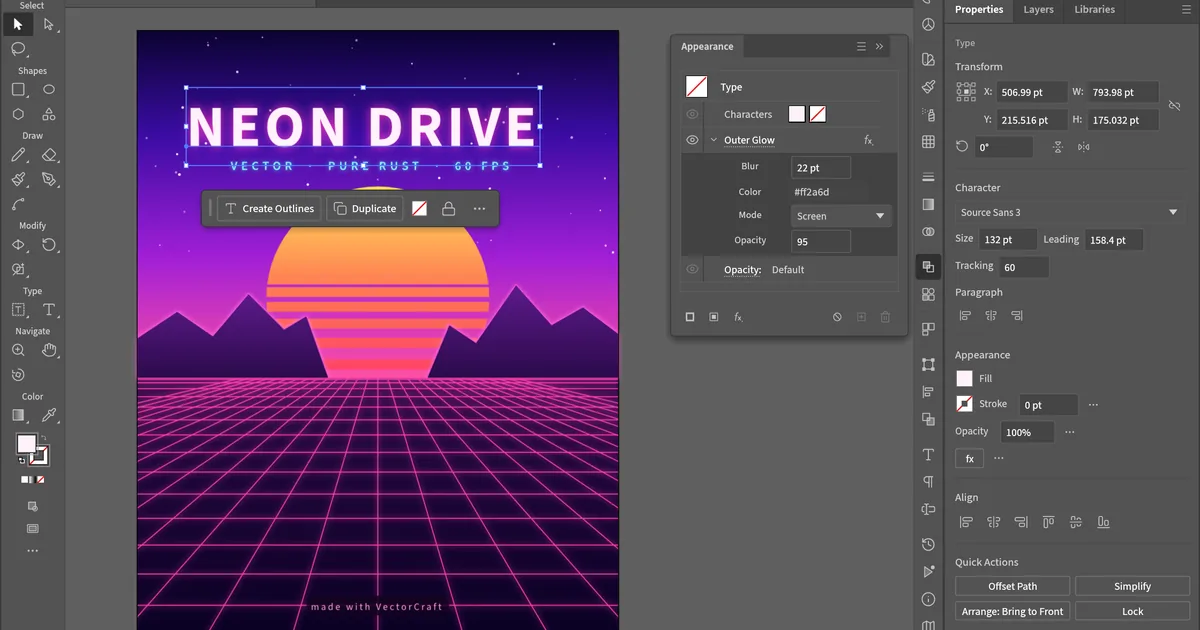Select the Area Type tool
Image resolution: width=1200 pixels, height=630 pixels.
pos(18,310)
